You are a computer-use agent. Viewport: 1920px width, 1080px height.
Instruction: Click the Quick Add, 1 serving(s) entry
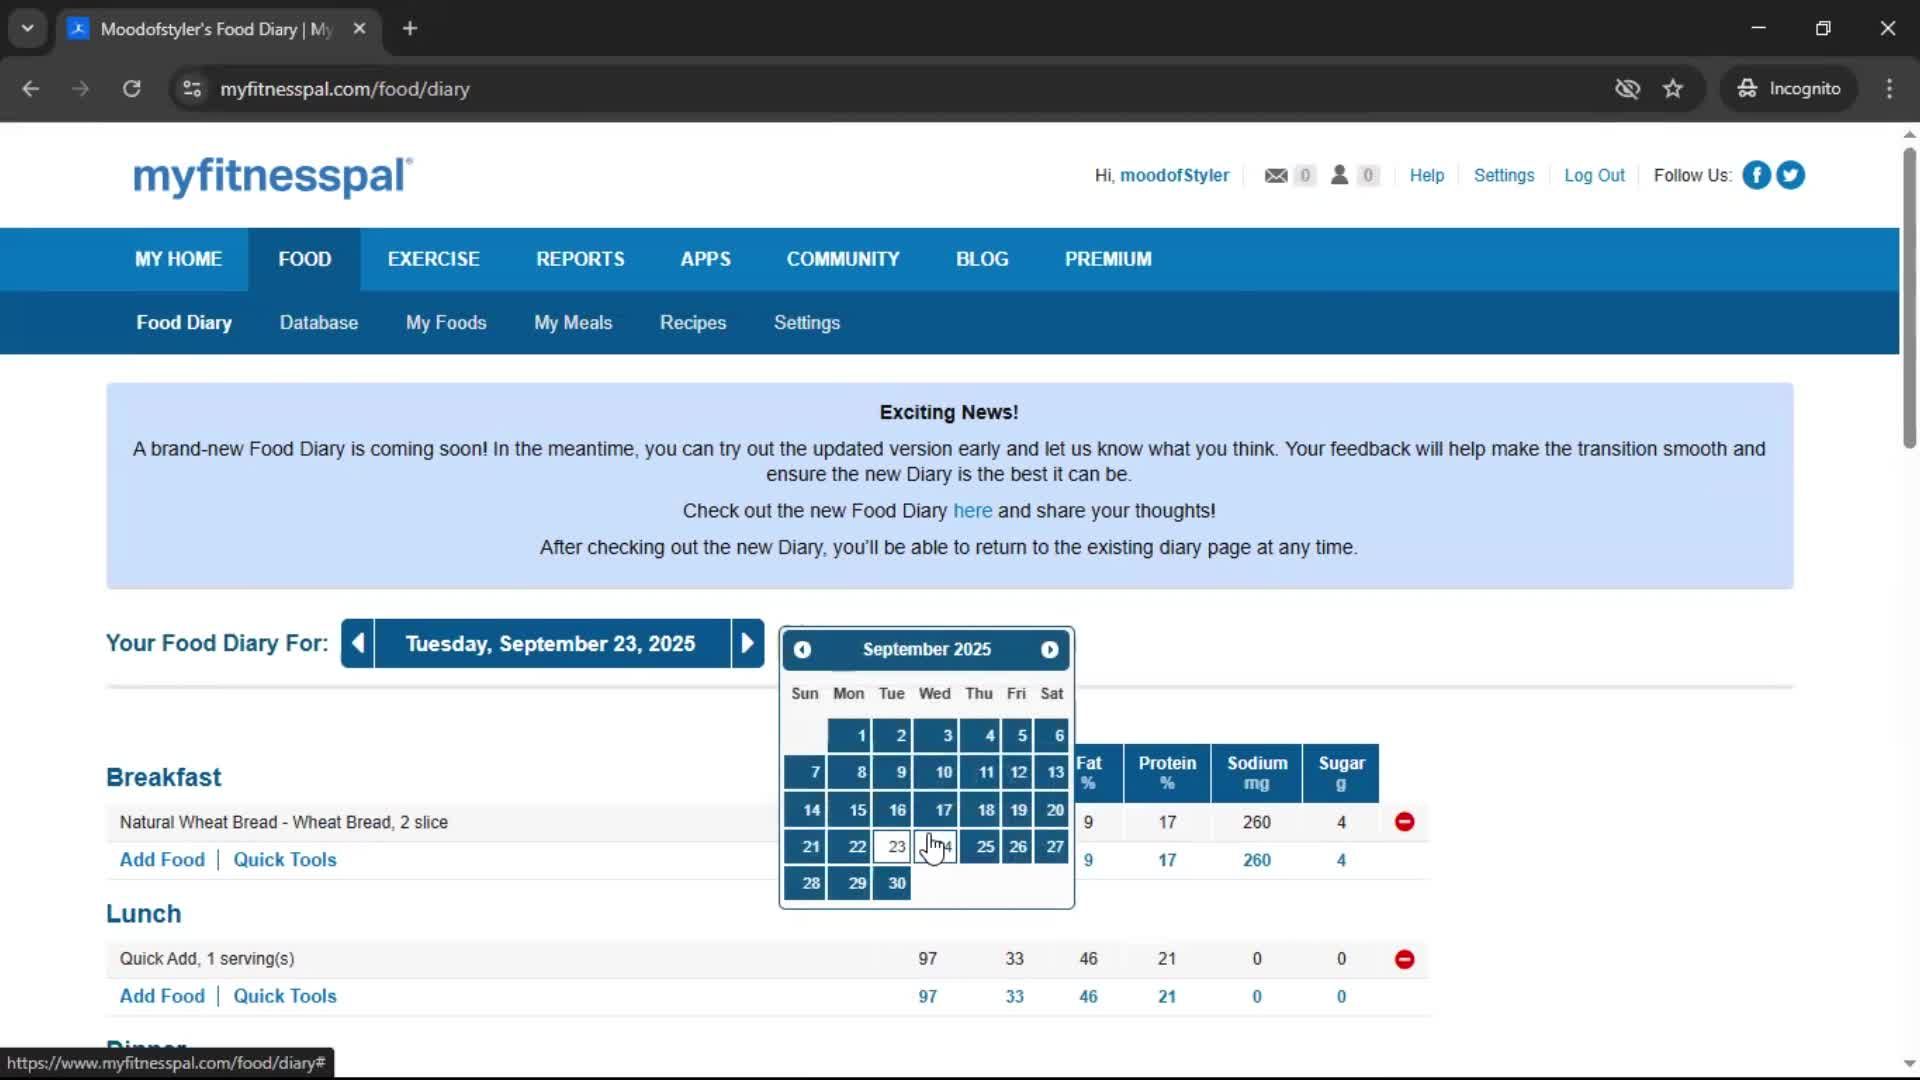pyautogui.click(x=207, y=959)
